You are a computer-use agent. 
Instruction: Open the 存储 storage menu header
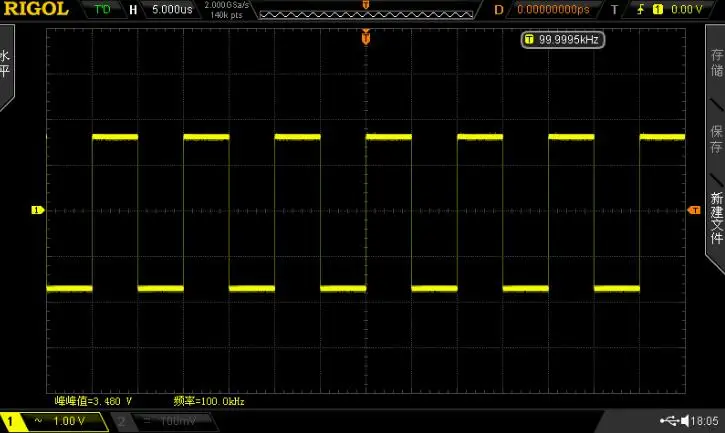(717, 62)
